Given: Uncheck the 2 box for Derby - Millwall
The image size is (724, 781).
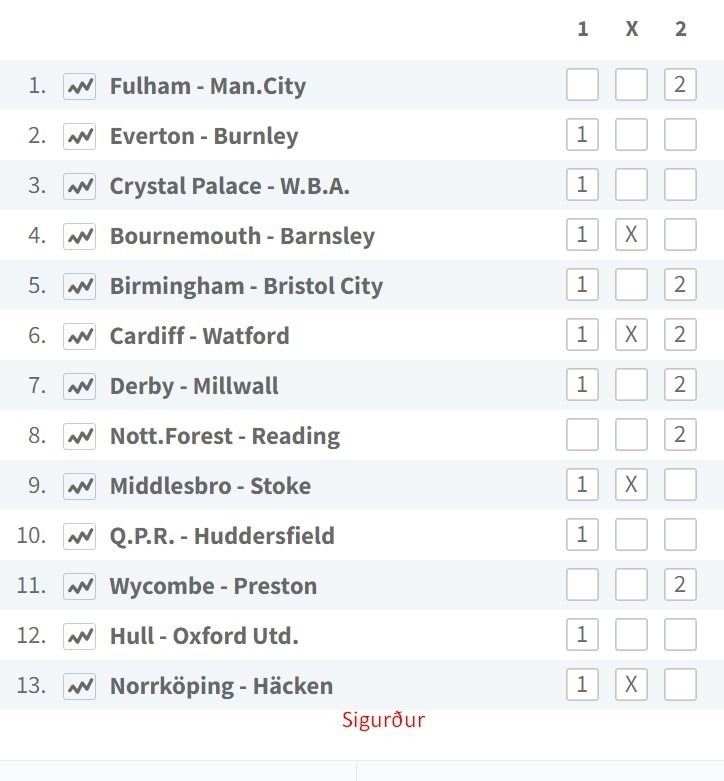Looking at the screenshot, I should coord(680,385).
